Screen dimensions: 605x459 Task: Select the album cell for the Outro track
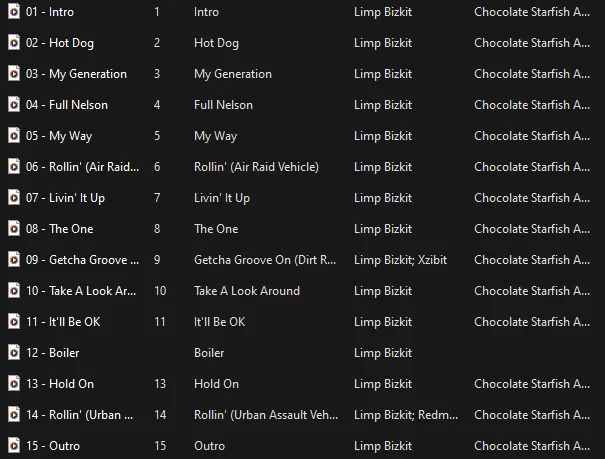pyautogui.click(x=532, y=446)
